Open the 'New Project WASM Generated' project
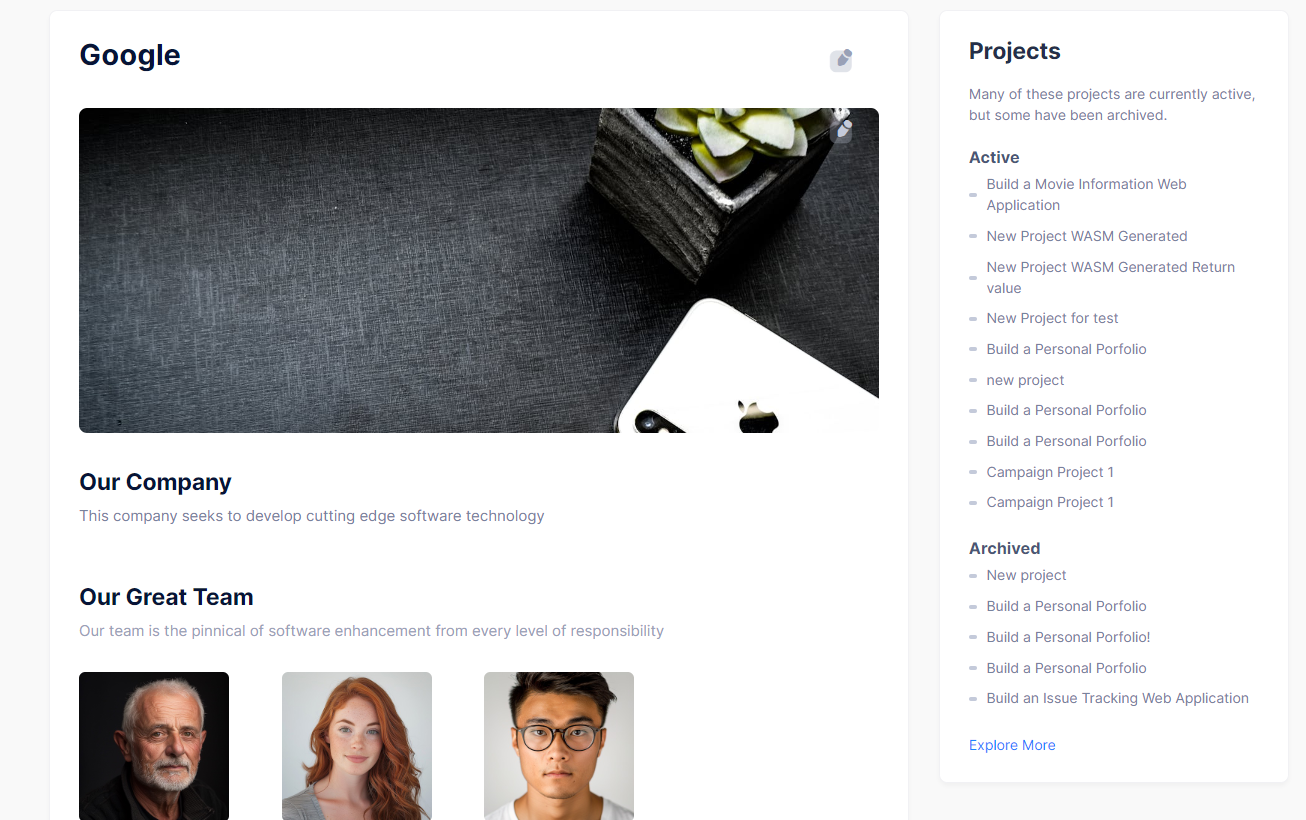The width and height of the screenshot is (1306, 820). [x=1087, y=236]
